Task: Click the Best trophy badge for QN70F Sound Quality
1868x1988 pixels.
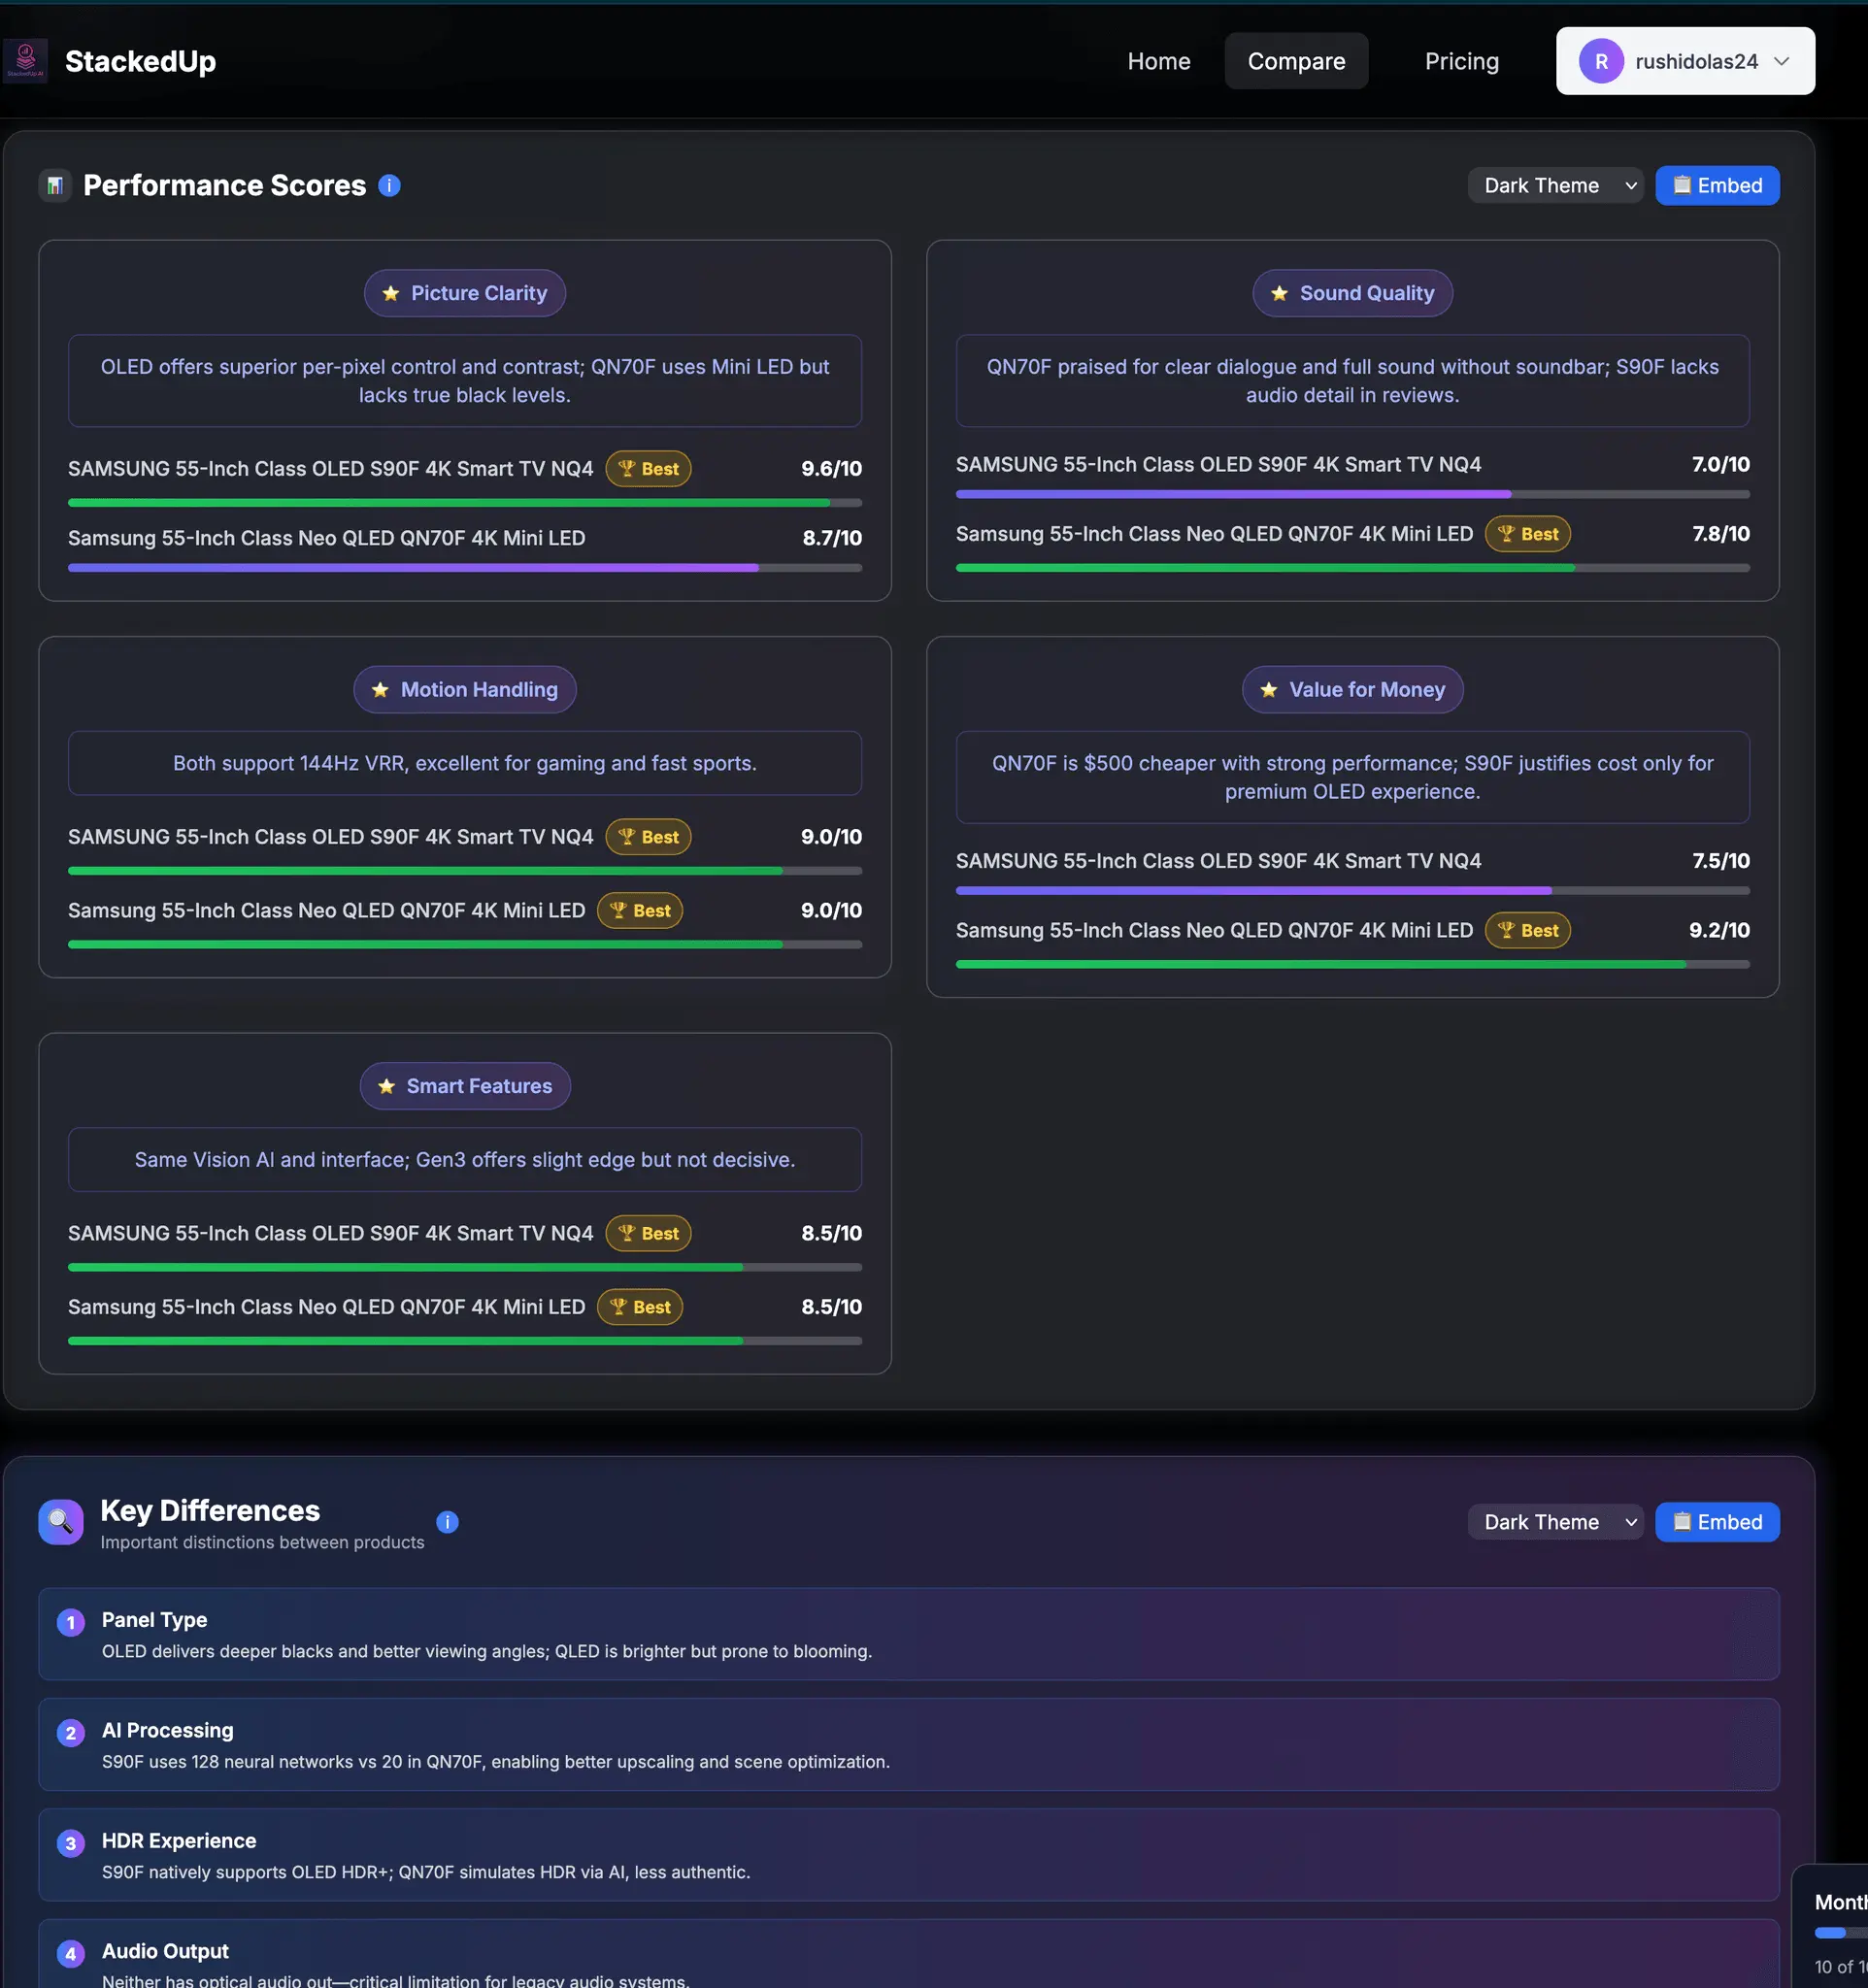Action: 1527,534
